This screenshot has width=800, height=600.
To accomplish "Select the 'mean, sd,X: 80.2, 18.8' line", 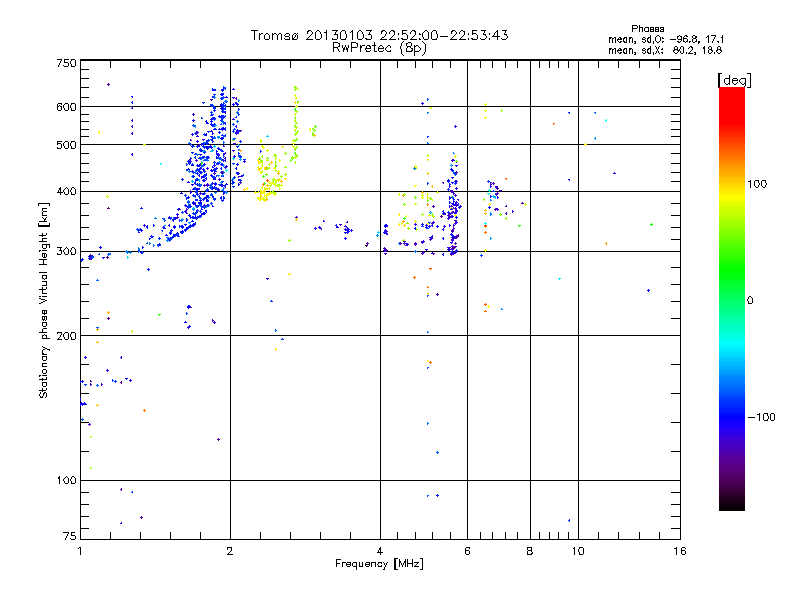I will tap(665, 50).
